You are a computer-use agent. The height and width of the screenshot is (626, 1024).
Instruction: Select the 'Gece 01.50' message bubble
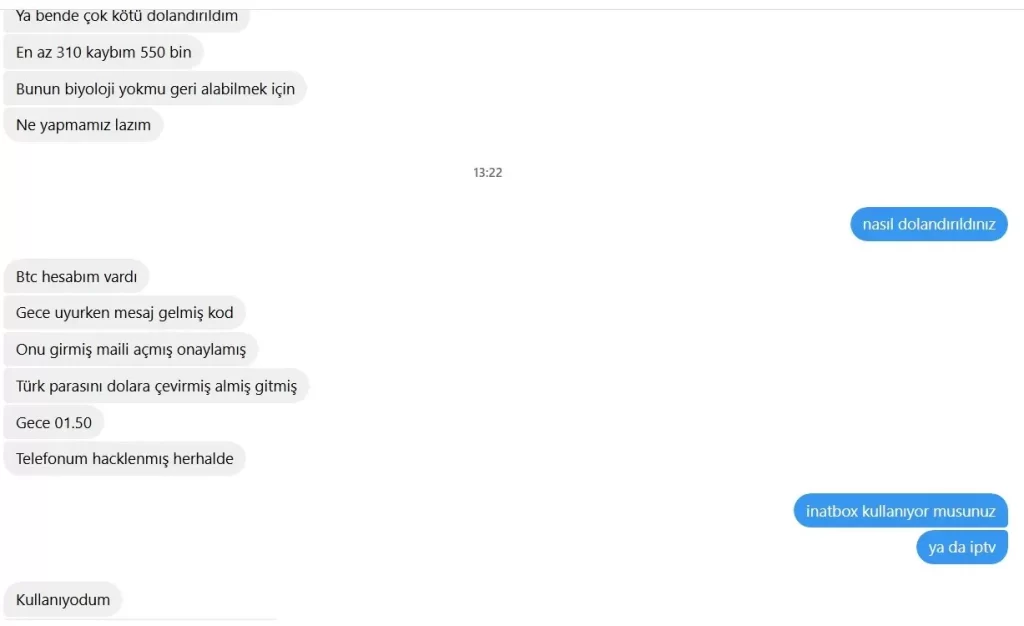pos(54,422)
